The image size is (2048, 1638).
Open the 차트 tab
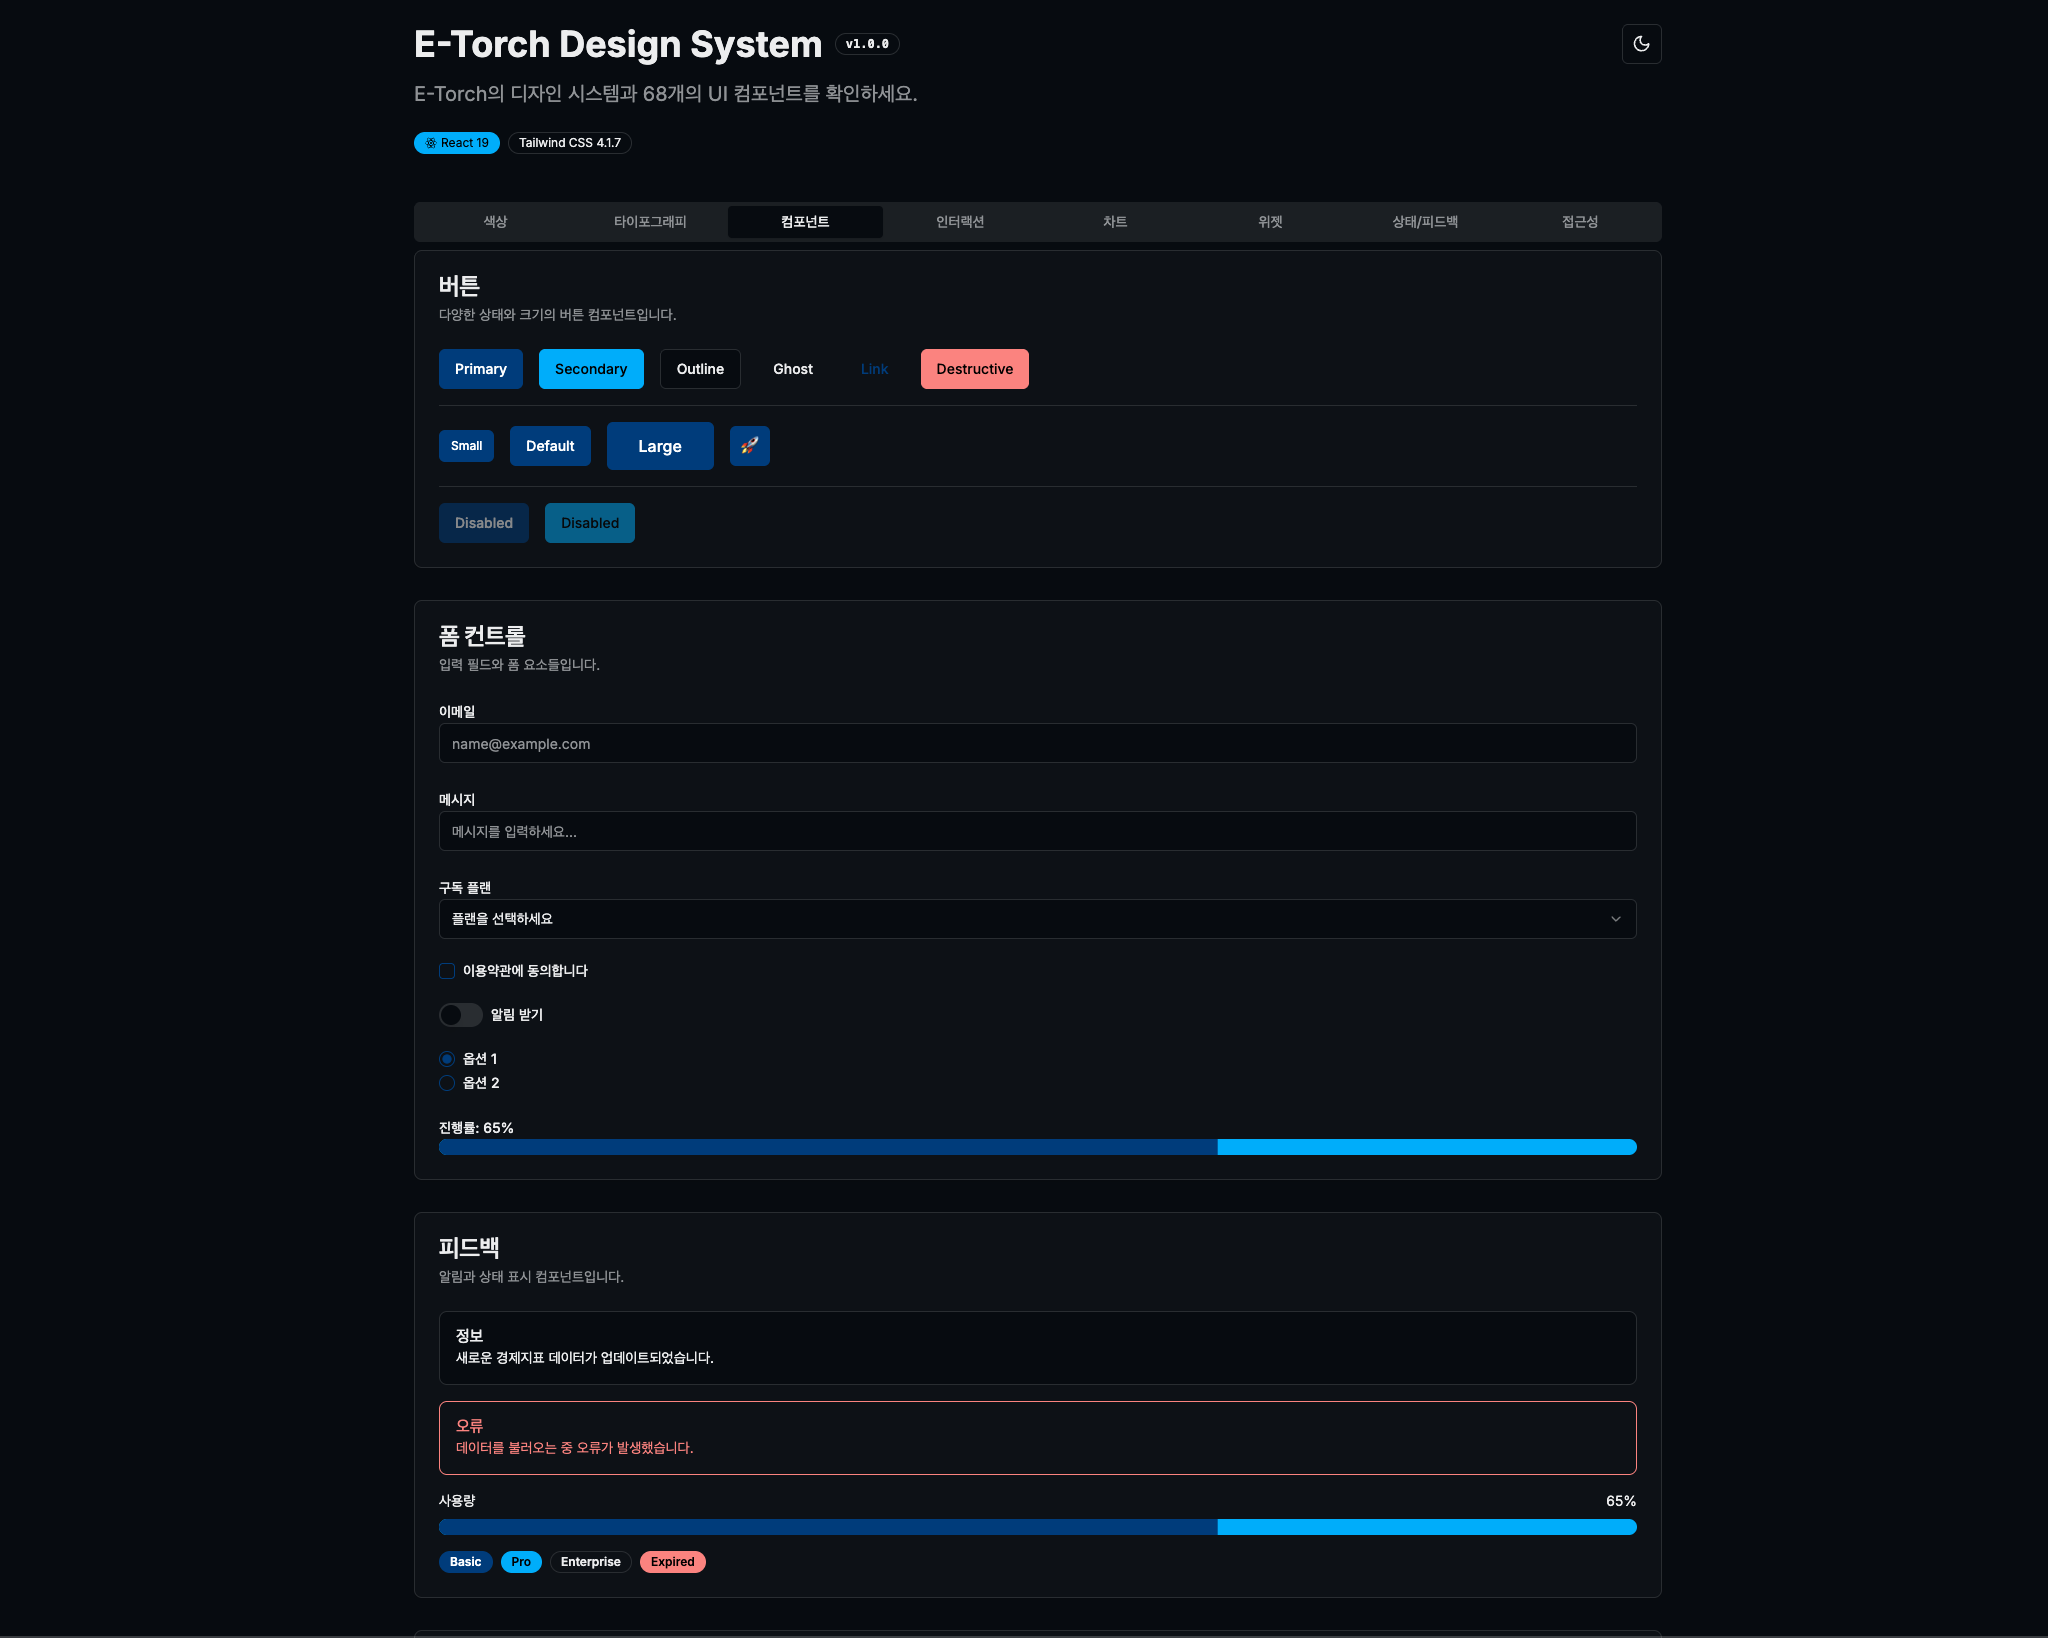1115,222
